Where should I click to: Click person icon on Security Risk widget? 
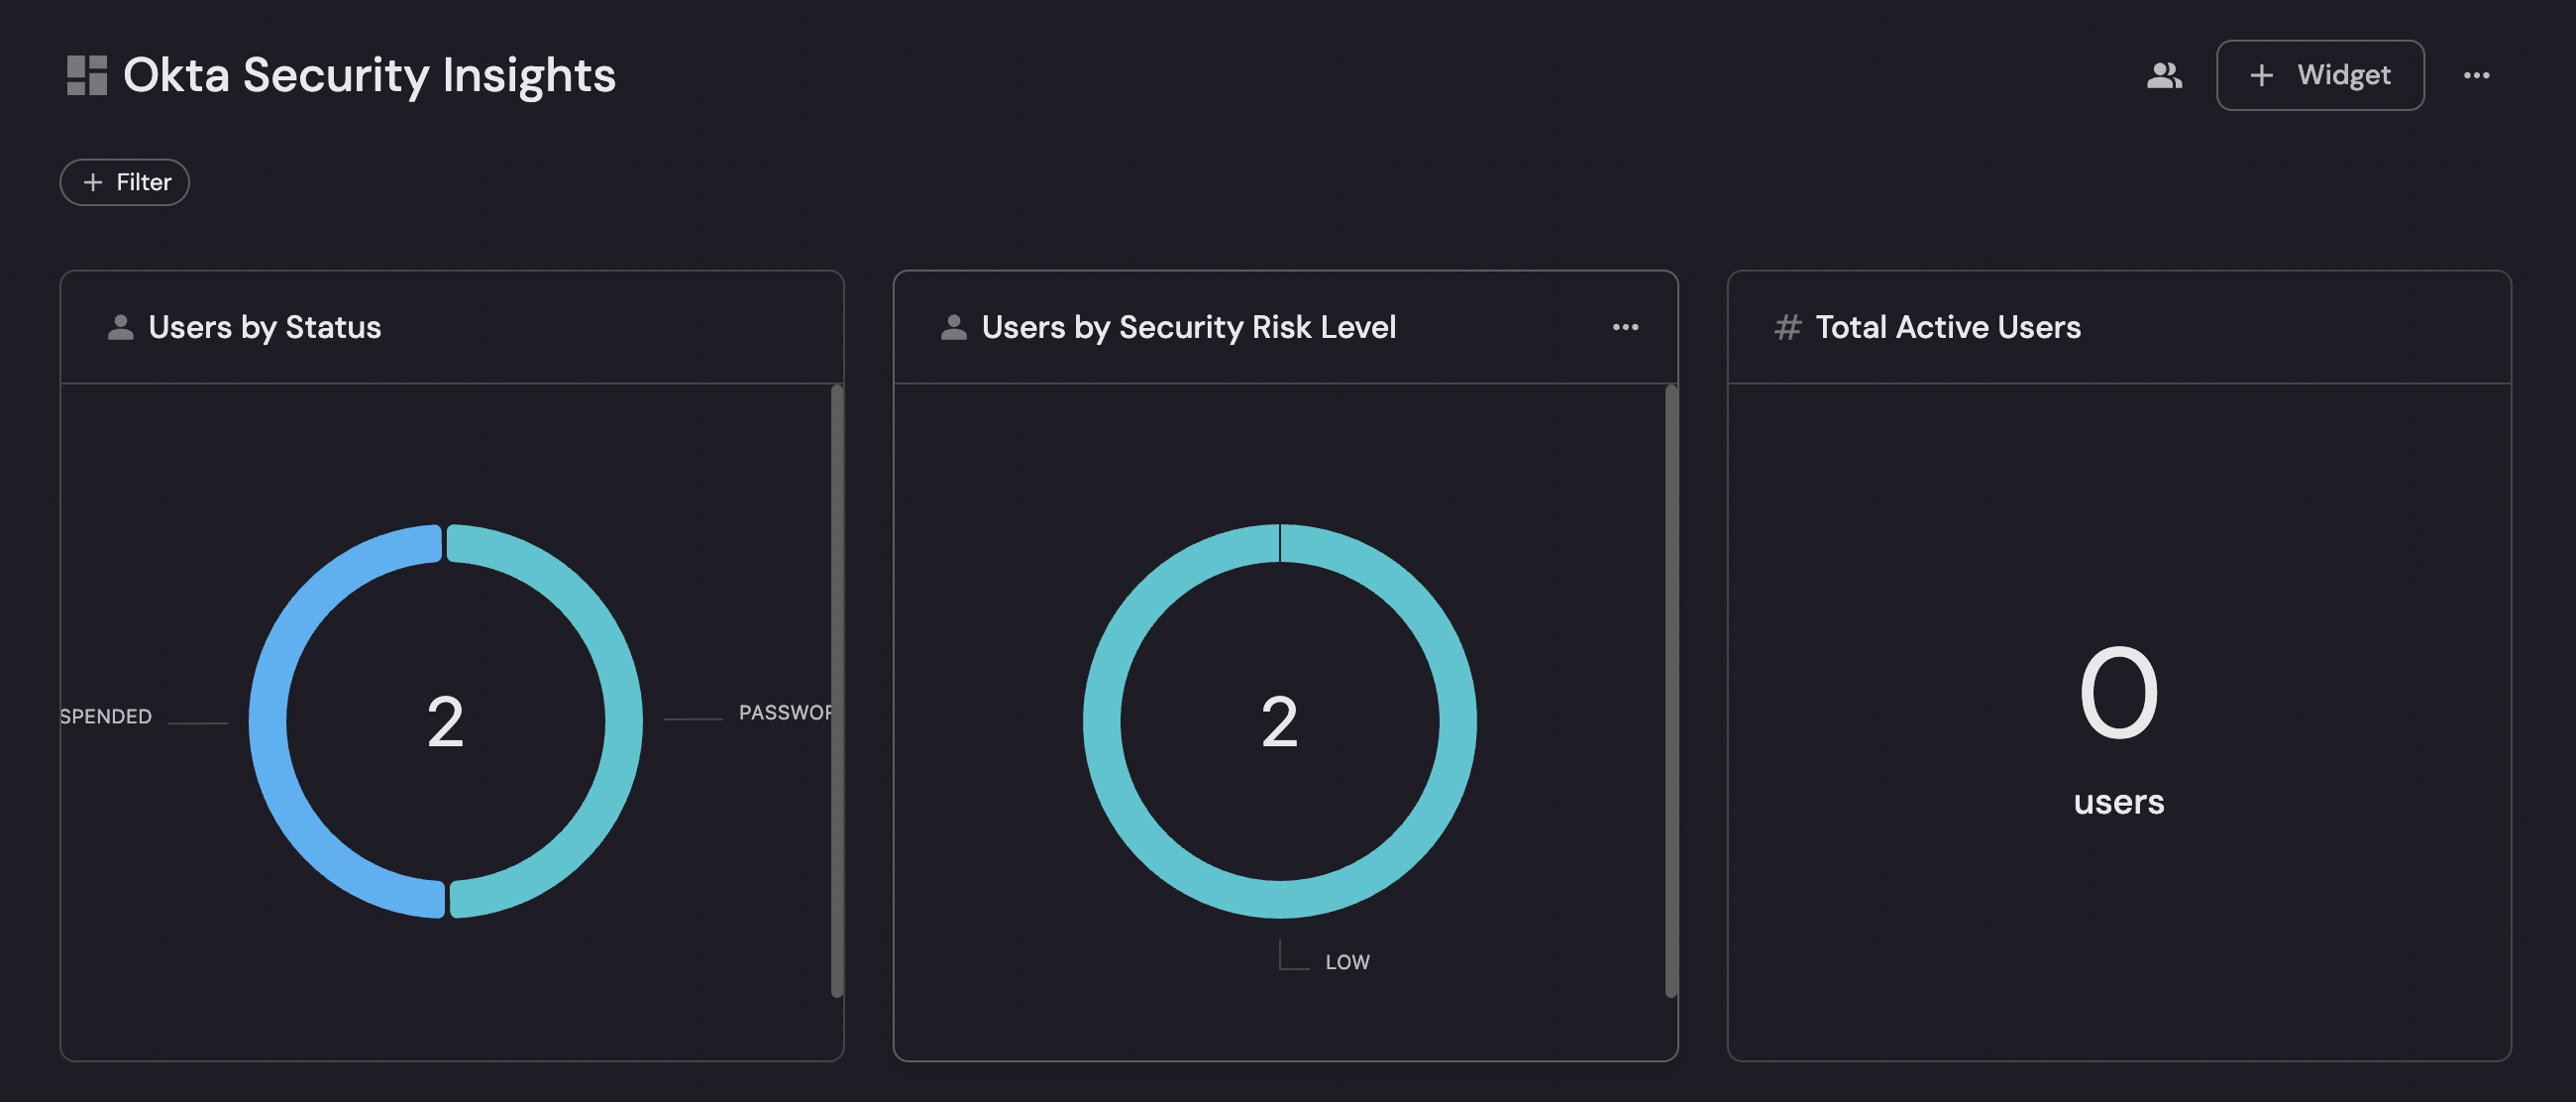click(x=953, y=327)
